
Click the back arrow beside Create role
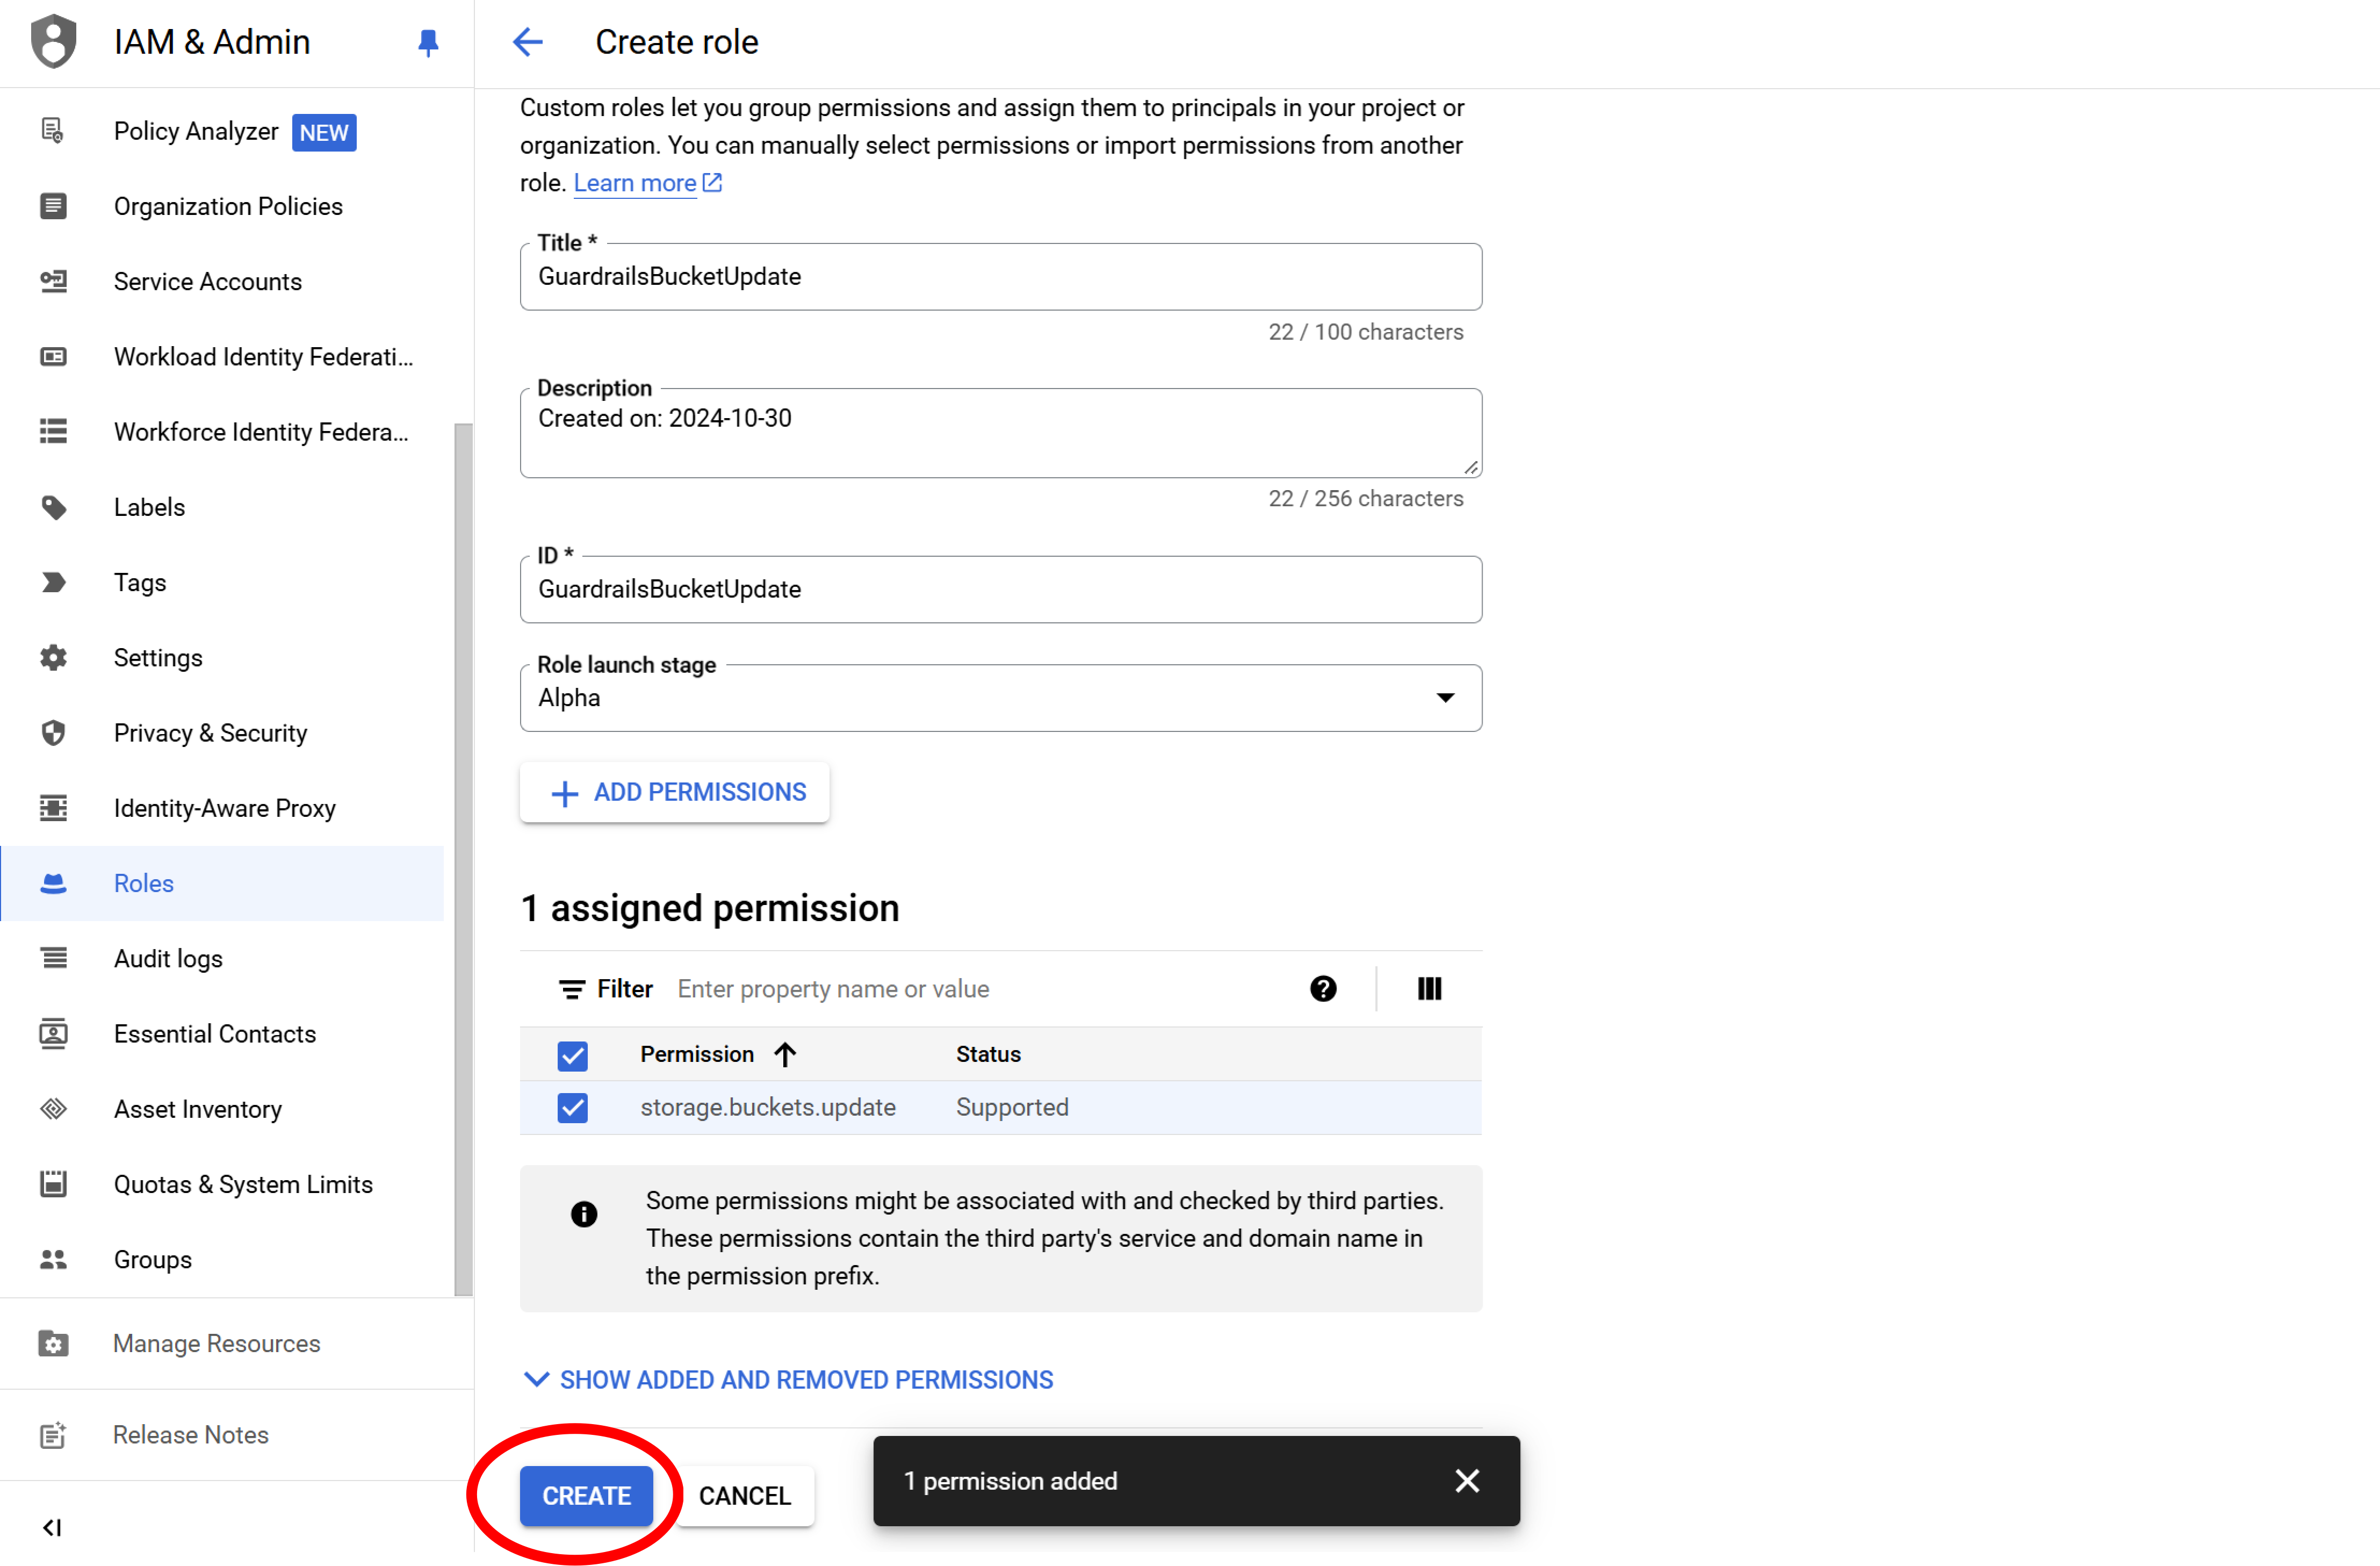click(x=527, y=42)
